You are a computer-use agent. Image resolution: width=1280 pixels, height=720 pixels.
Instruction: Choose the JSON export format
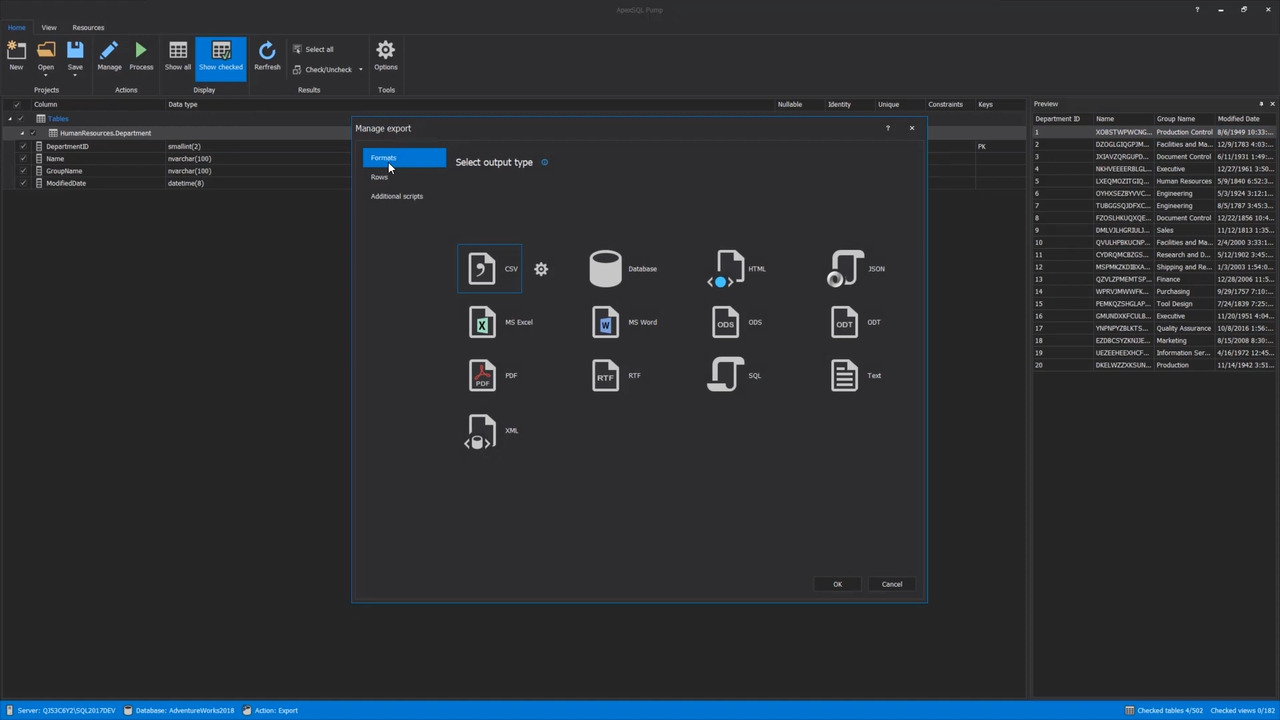pos(847,268)
